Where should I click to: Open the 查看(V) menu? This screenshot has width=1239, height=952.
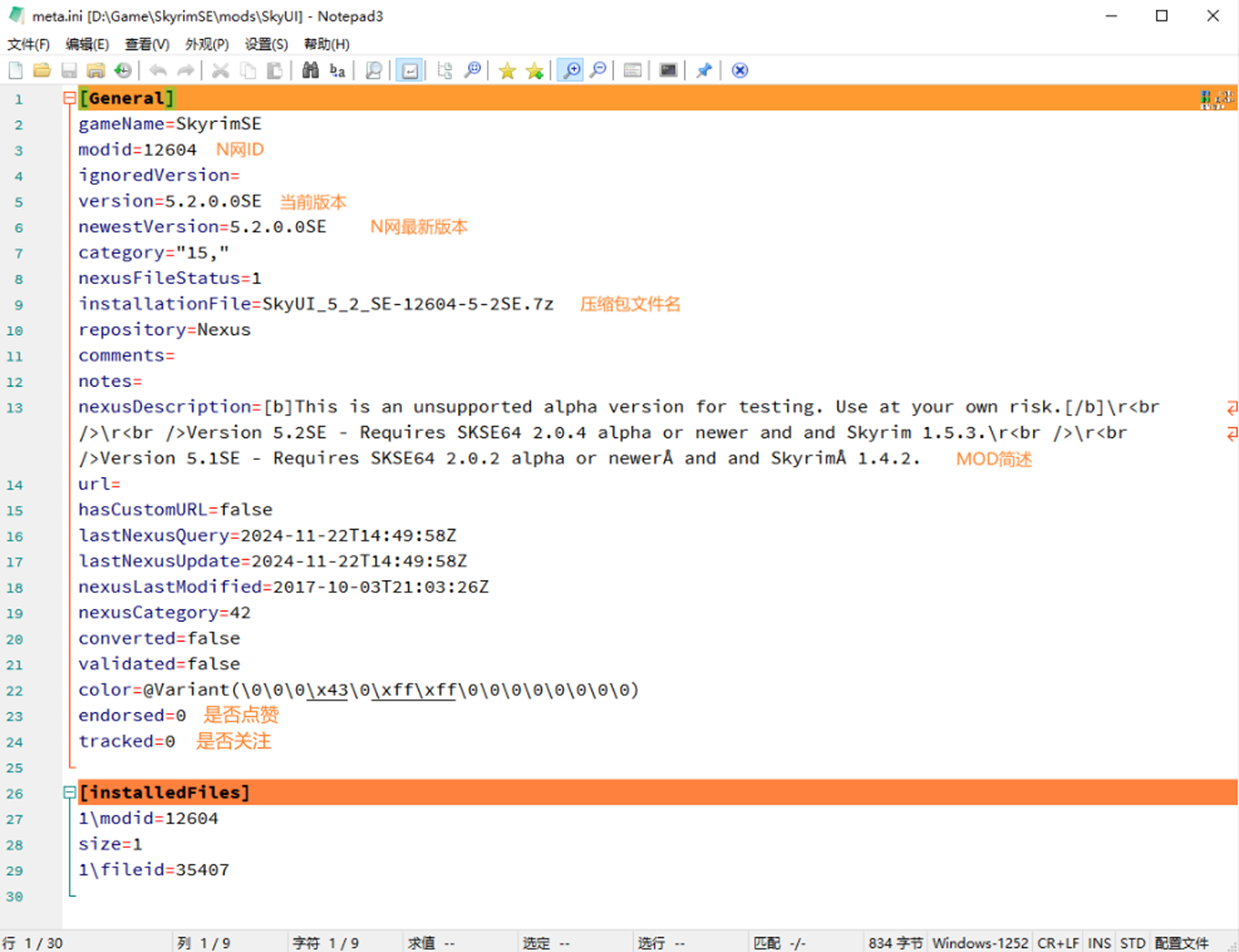click(147, 44)
